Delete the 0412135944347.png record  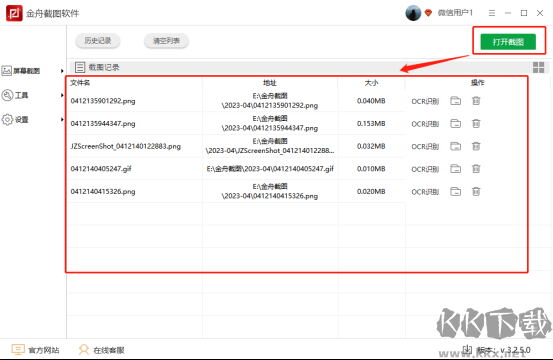[x=476, y=123]
